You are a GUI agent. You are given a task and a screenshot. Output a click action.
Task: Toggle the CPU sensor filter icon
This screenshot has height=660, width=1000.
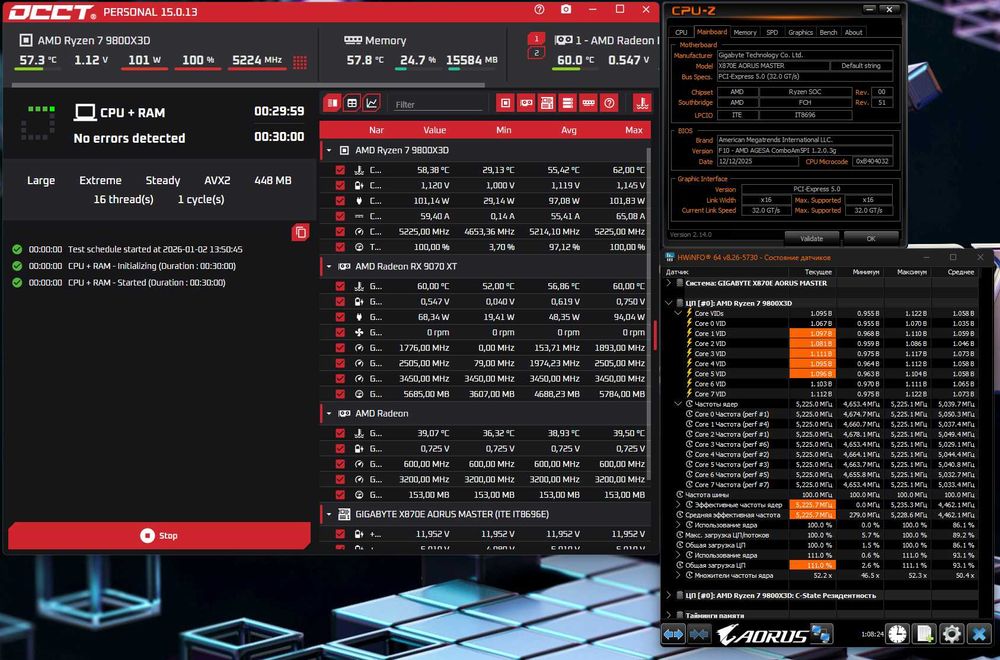tap(505, 103)
